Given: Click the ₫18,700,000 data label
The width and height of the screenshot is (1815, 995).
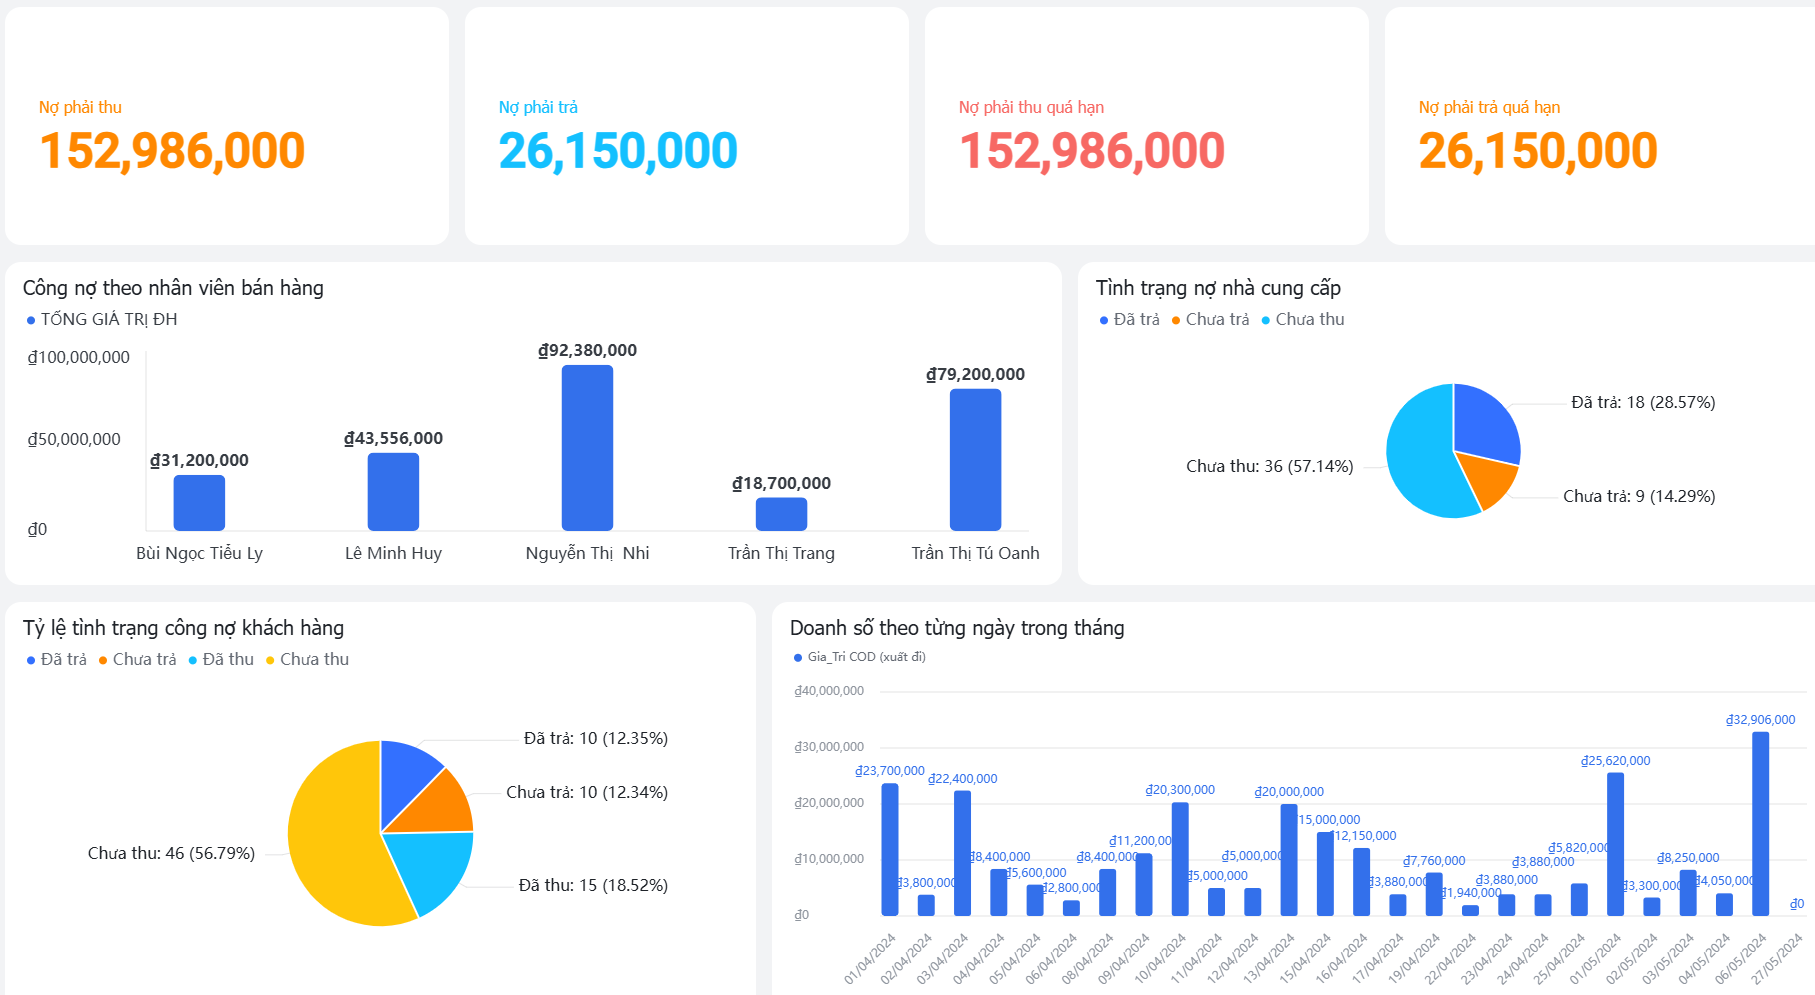Looking at the screenshot, I should pos(781,483).
